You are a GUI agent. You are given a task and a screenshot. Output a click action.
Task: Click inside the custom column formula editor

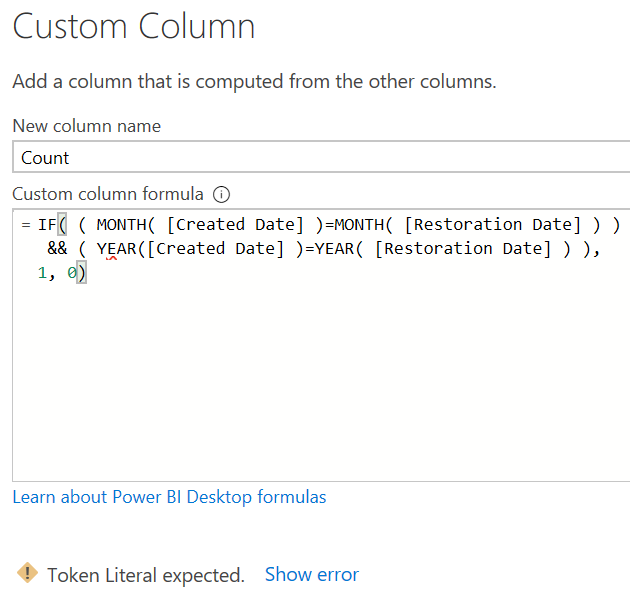(321, 345)
